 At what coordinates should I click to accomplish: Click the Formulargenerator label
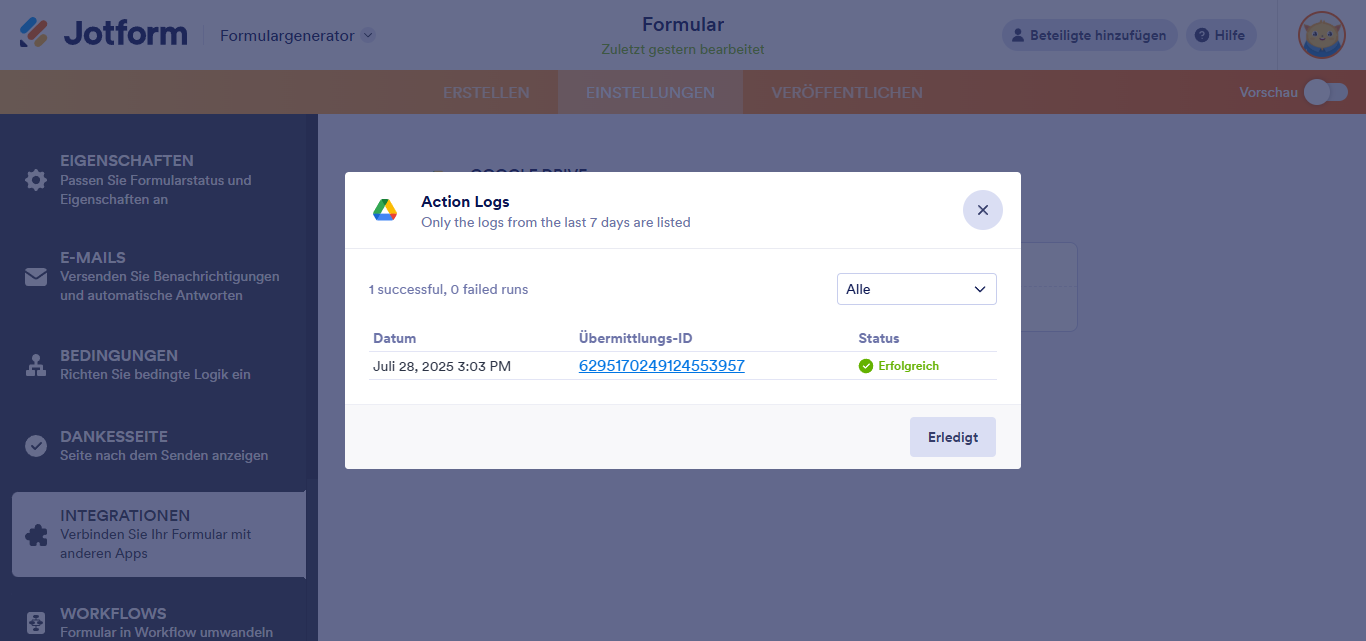point(287,35)
